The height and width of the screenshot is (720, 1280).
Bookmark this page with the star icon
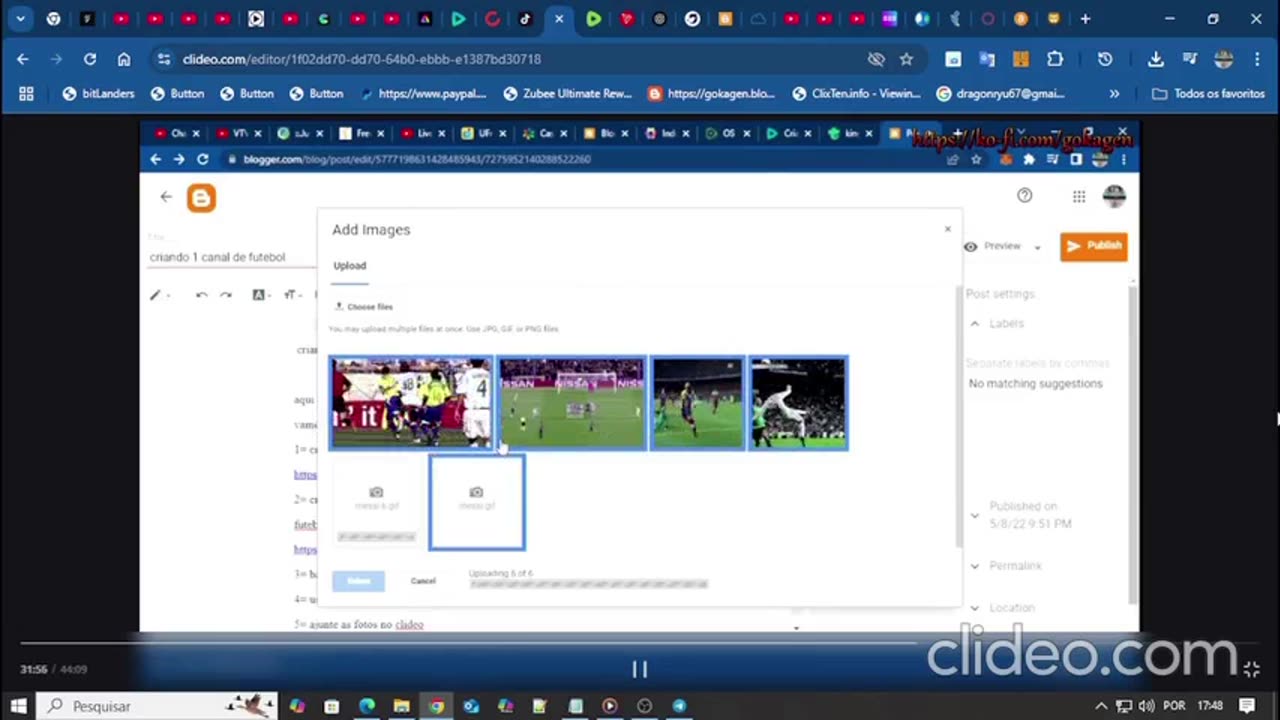click(x=906, y=59)
